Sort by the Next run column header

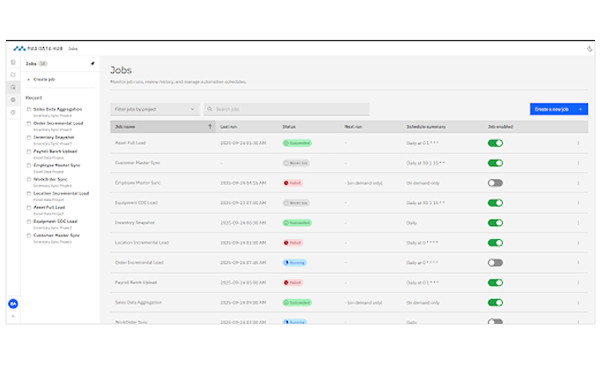[353, 127]
